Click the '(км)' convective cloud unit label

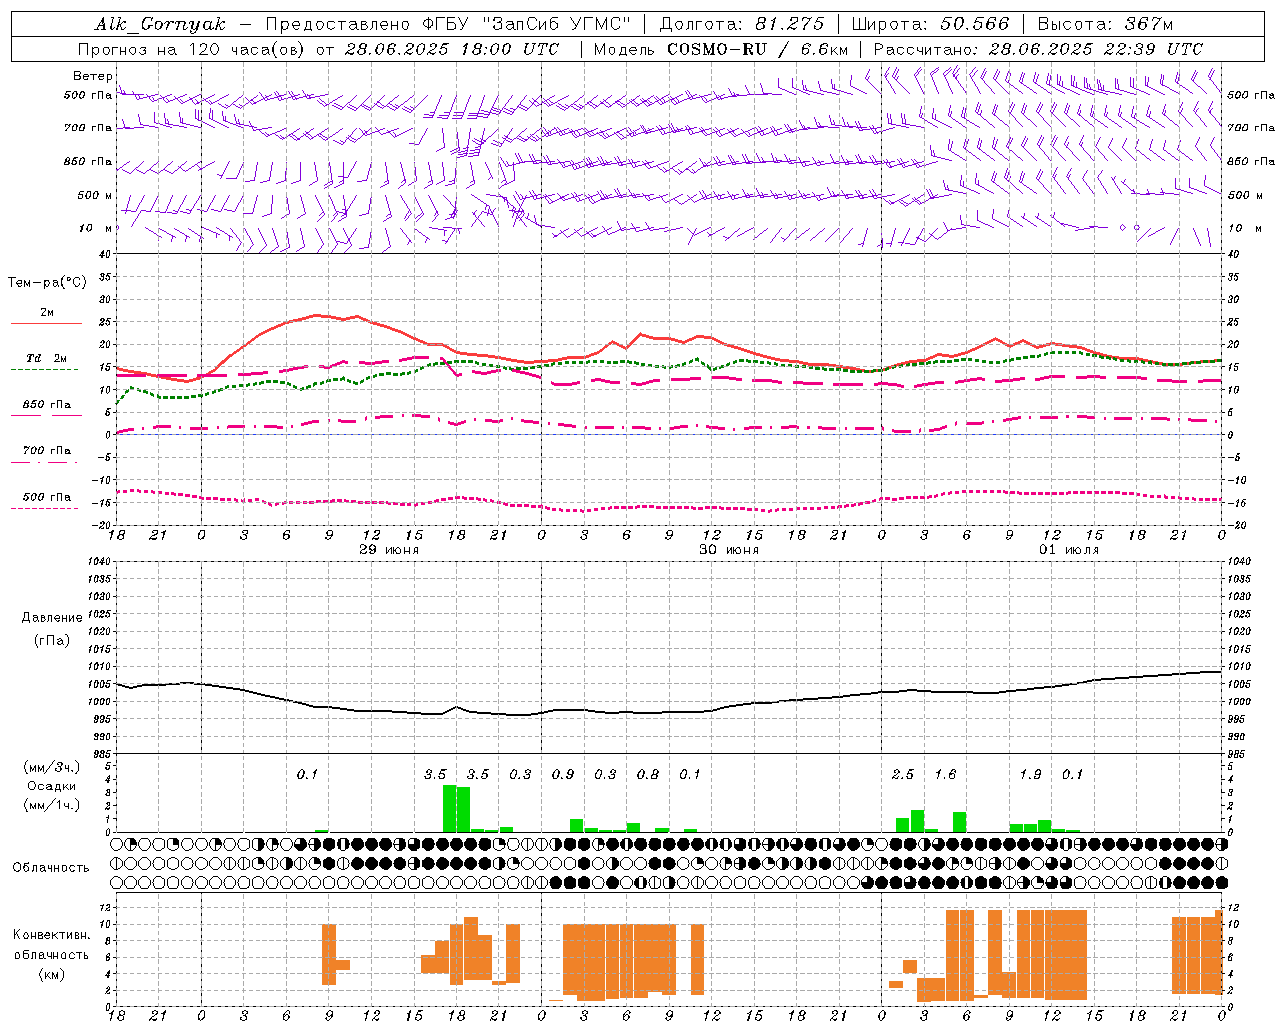[51, 973]
